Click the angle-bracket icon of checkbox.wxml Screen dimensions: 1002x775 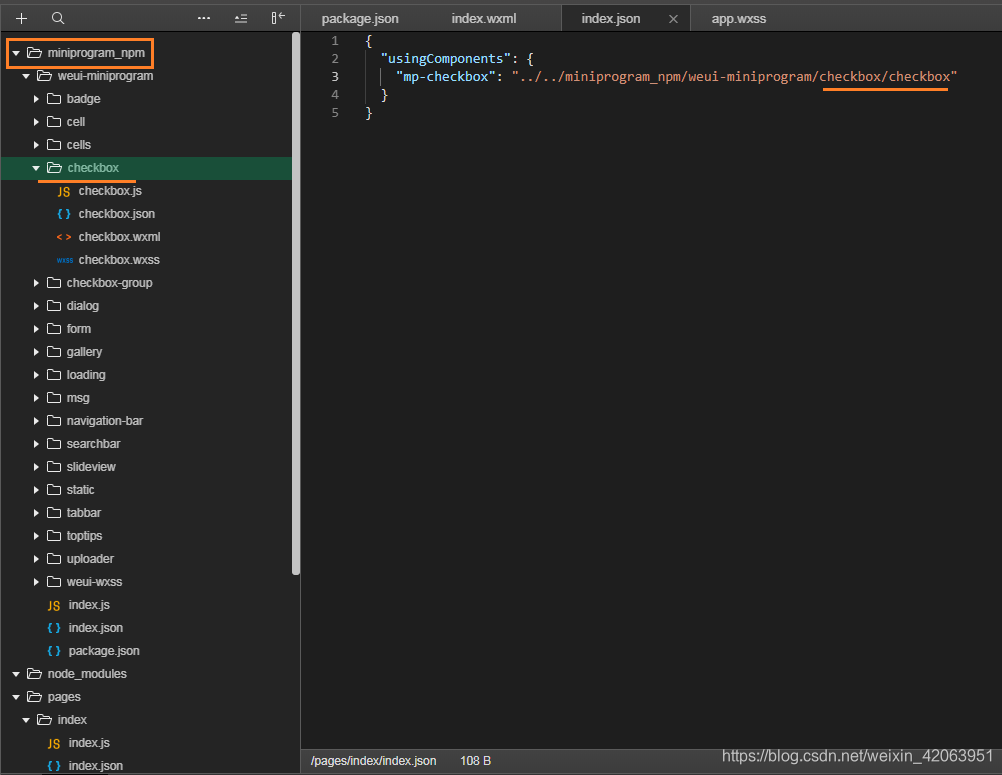[64, 237]
